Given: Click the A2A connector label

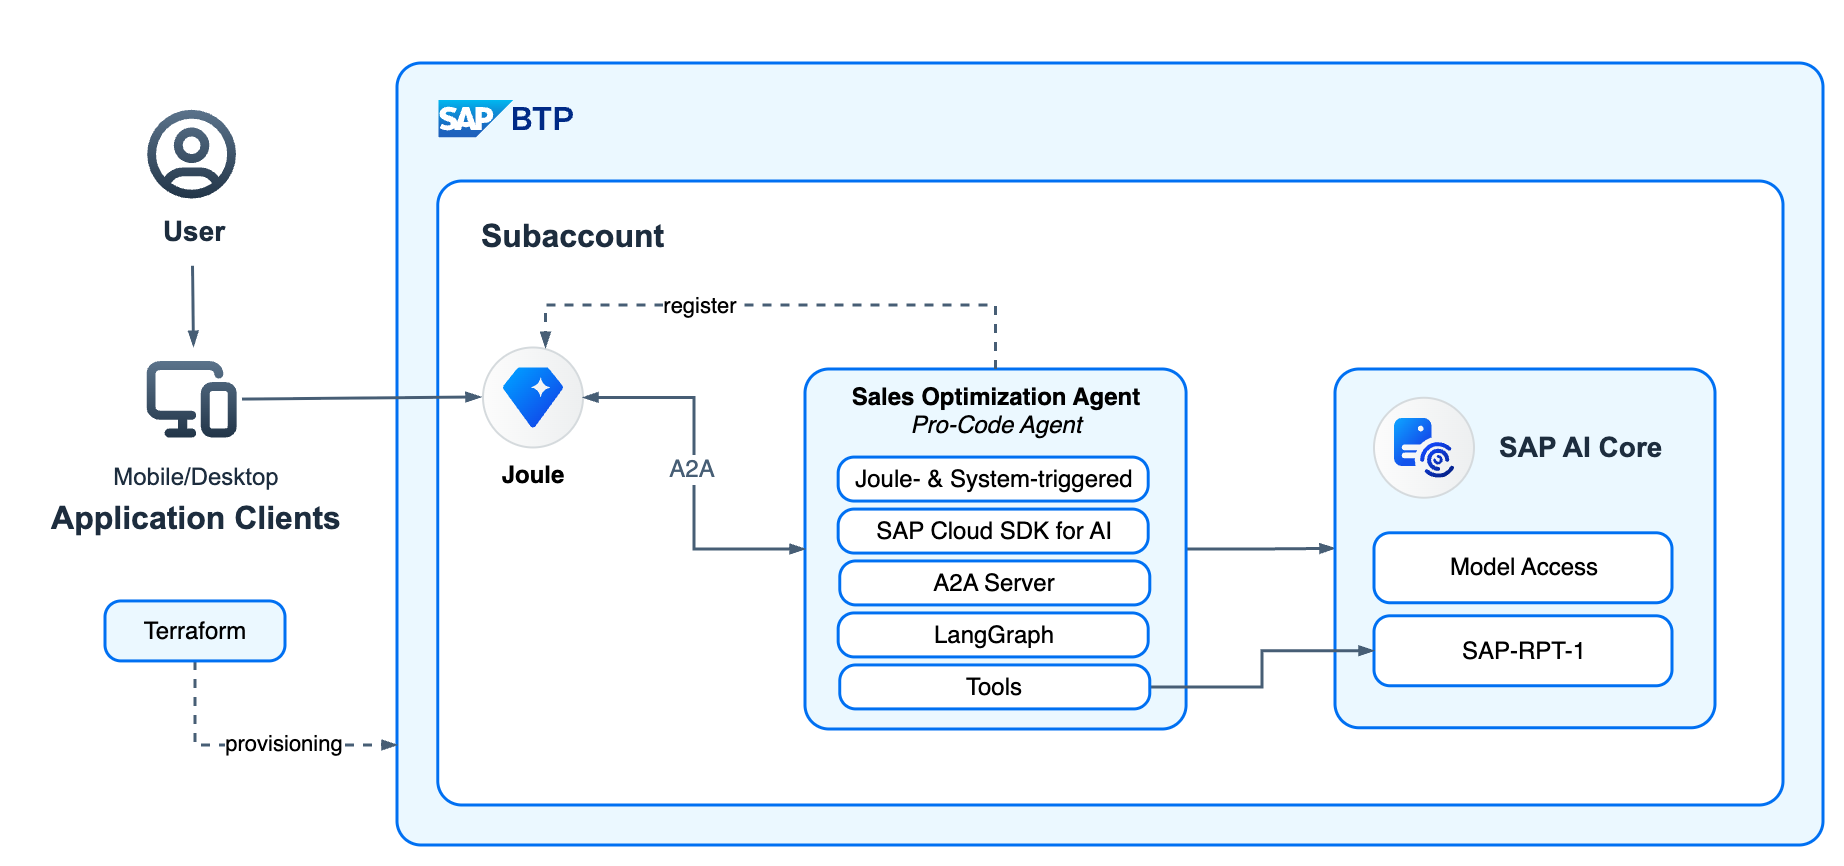Looking at the screenshot, I should point(692,469).
